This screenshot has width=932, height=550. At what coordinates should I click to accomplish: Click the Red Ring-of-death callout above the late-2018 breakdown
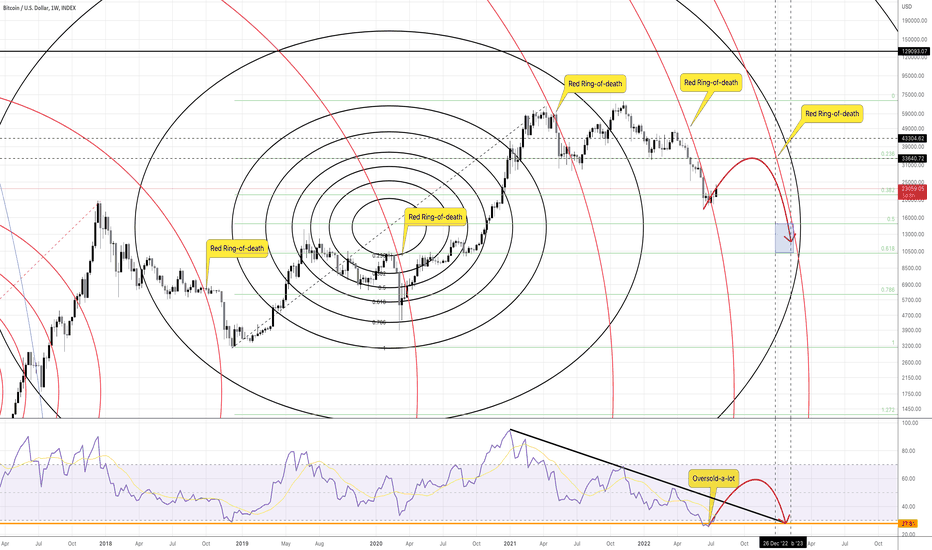coord(237,248)
